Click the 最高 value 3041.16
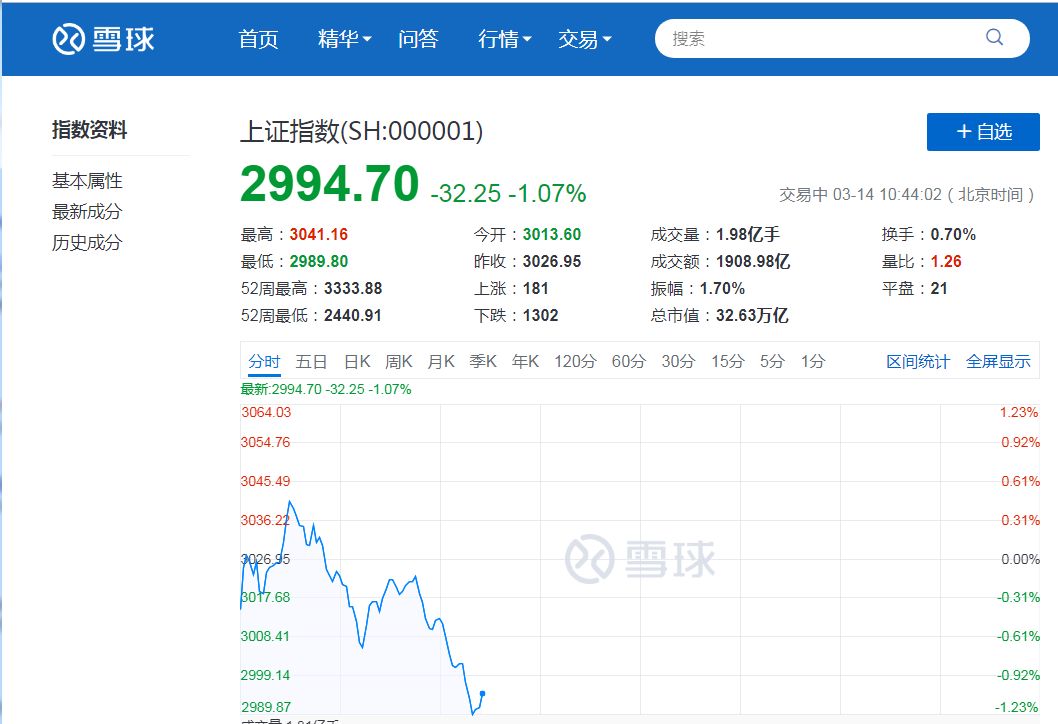The width and height of the screenshot is (1058, 724). pos(318,235)
